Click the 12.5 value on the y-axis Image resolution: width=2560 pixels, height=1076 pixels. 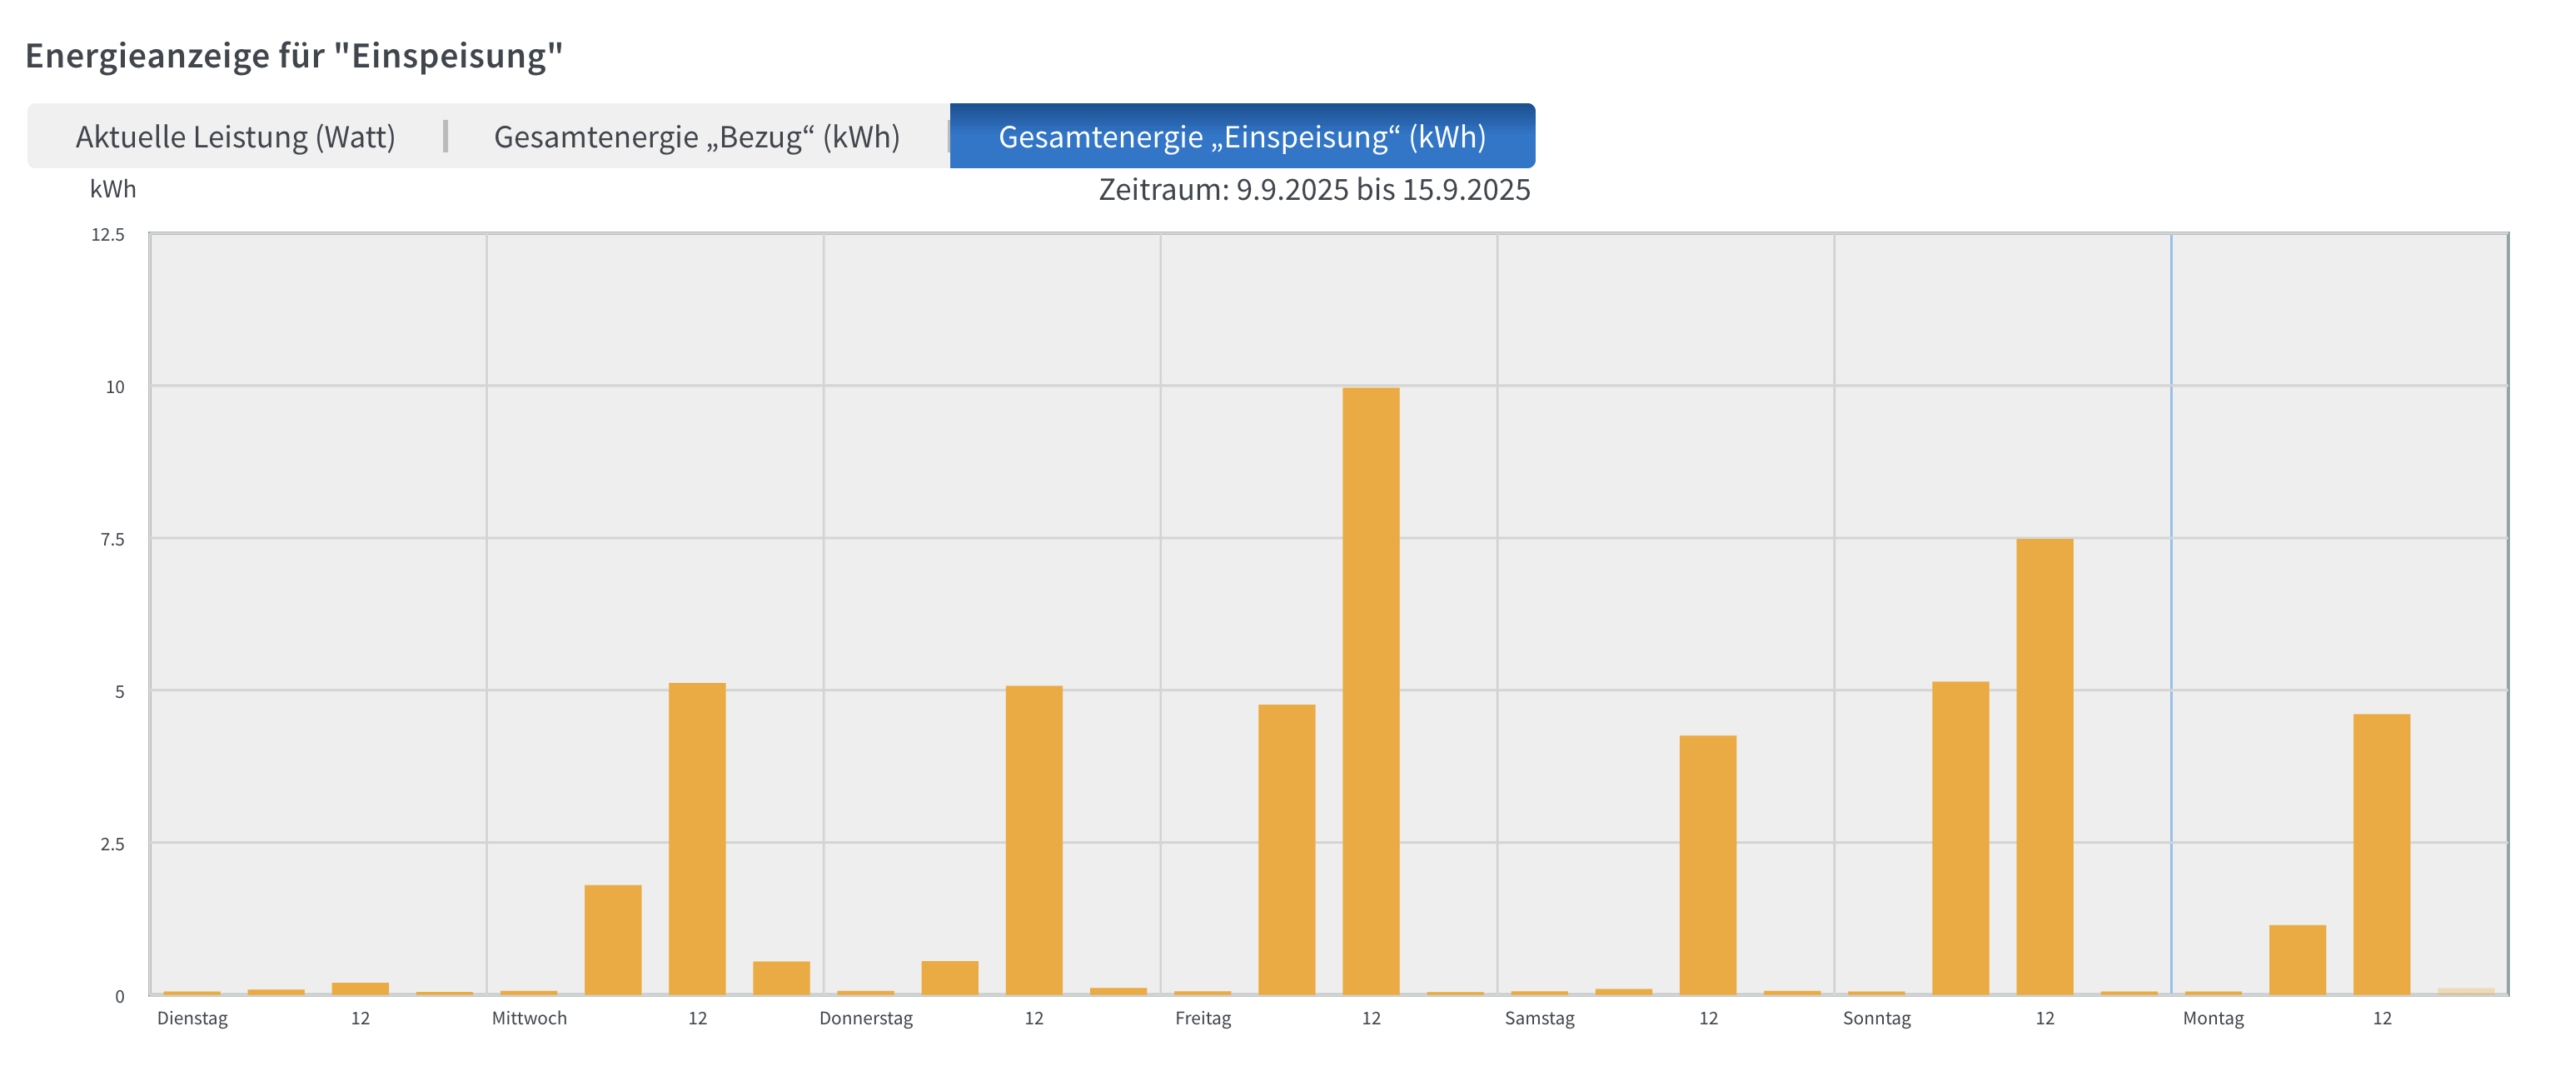pos(108,235)
